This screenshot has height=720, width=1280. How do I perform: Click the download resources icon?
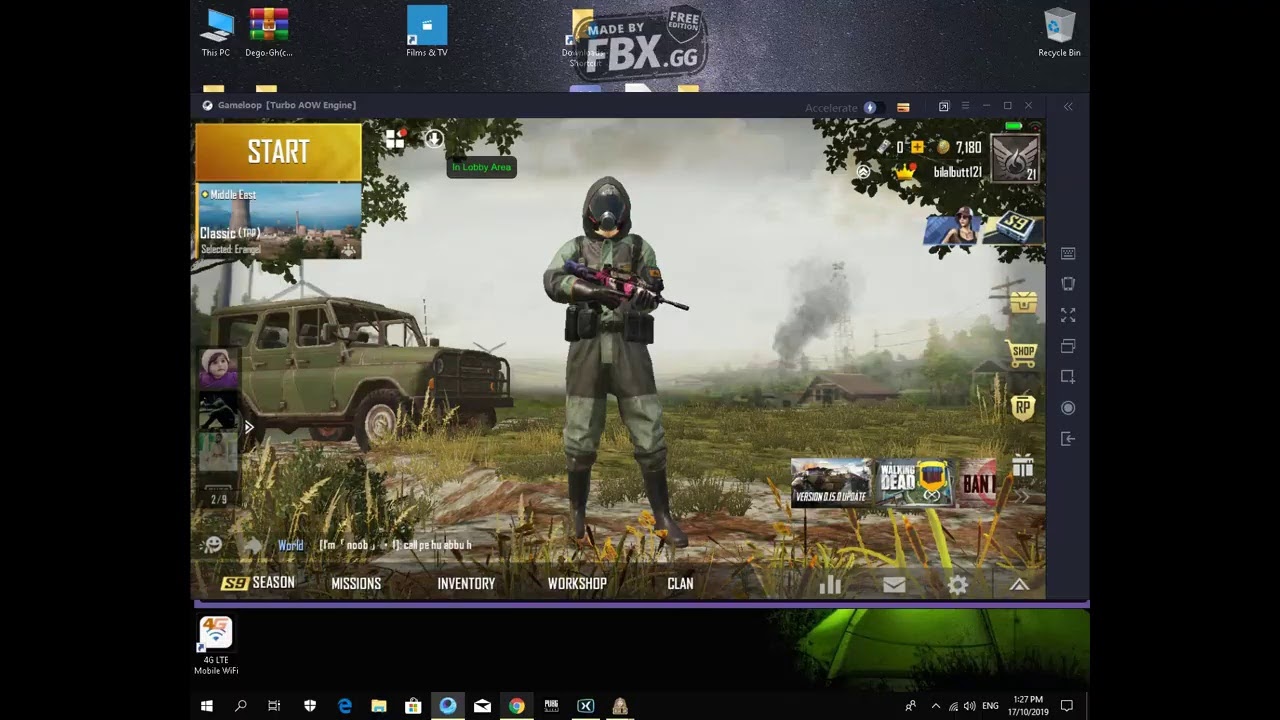click(434, 139)
